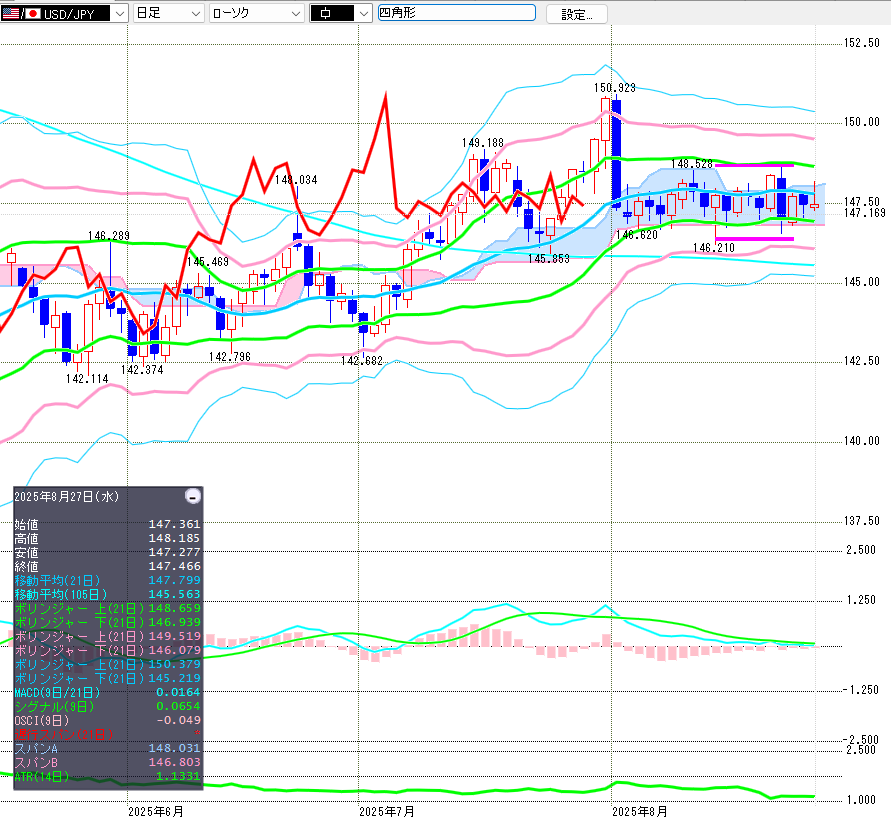
Task: Select the MACD(9日/21日) row
Action: (x=107, y=692)
